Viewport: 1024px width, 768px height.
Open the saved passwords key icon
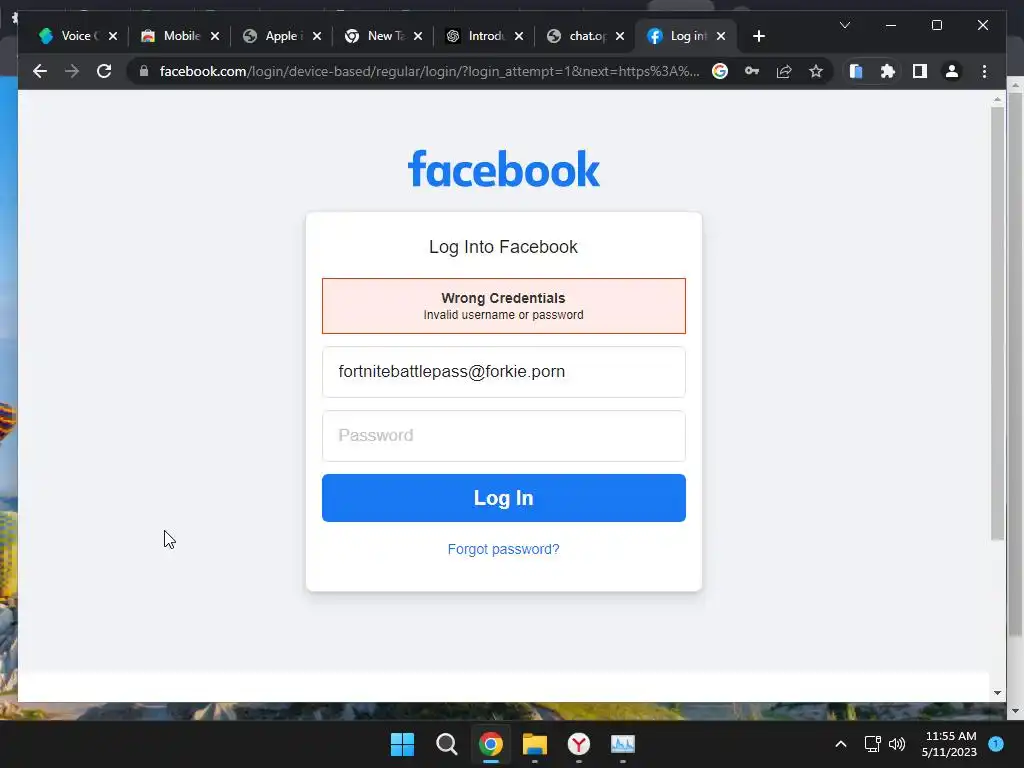coord(752,71)
